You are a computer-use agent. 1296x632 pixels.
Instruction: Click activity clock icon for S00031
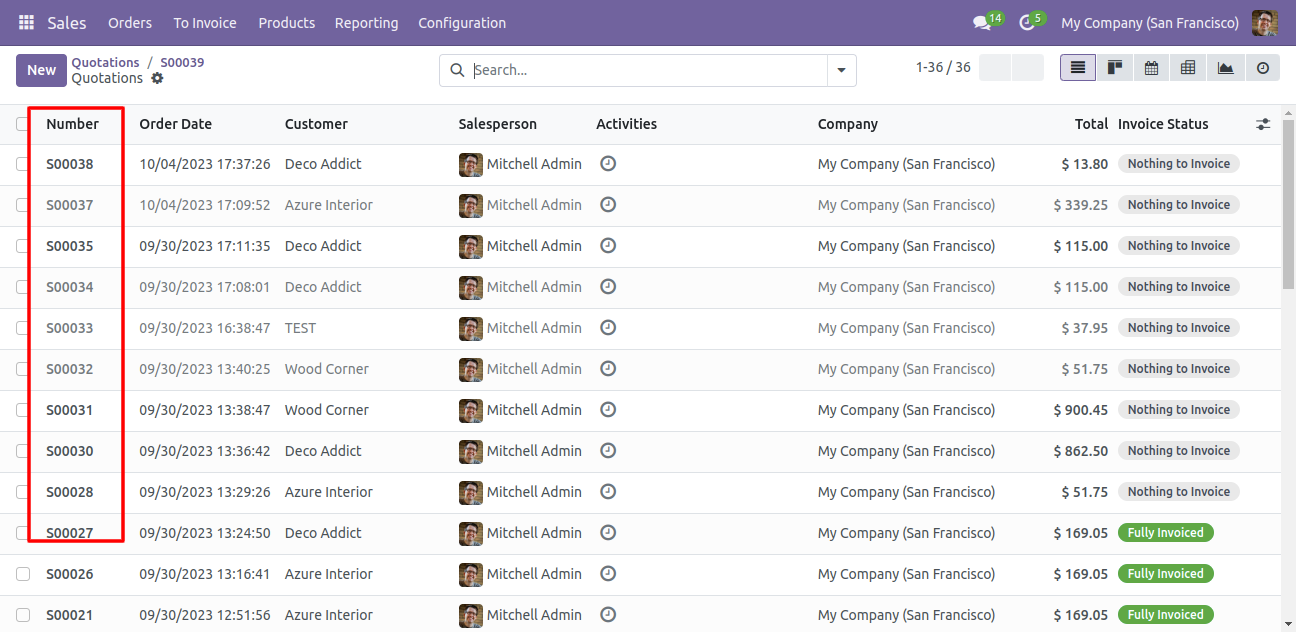click(608, 409)
